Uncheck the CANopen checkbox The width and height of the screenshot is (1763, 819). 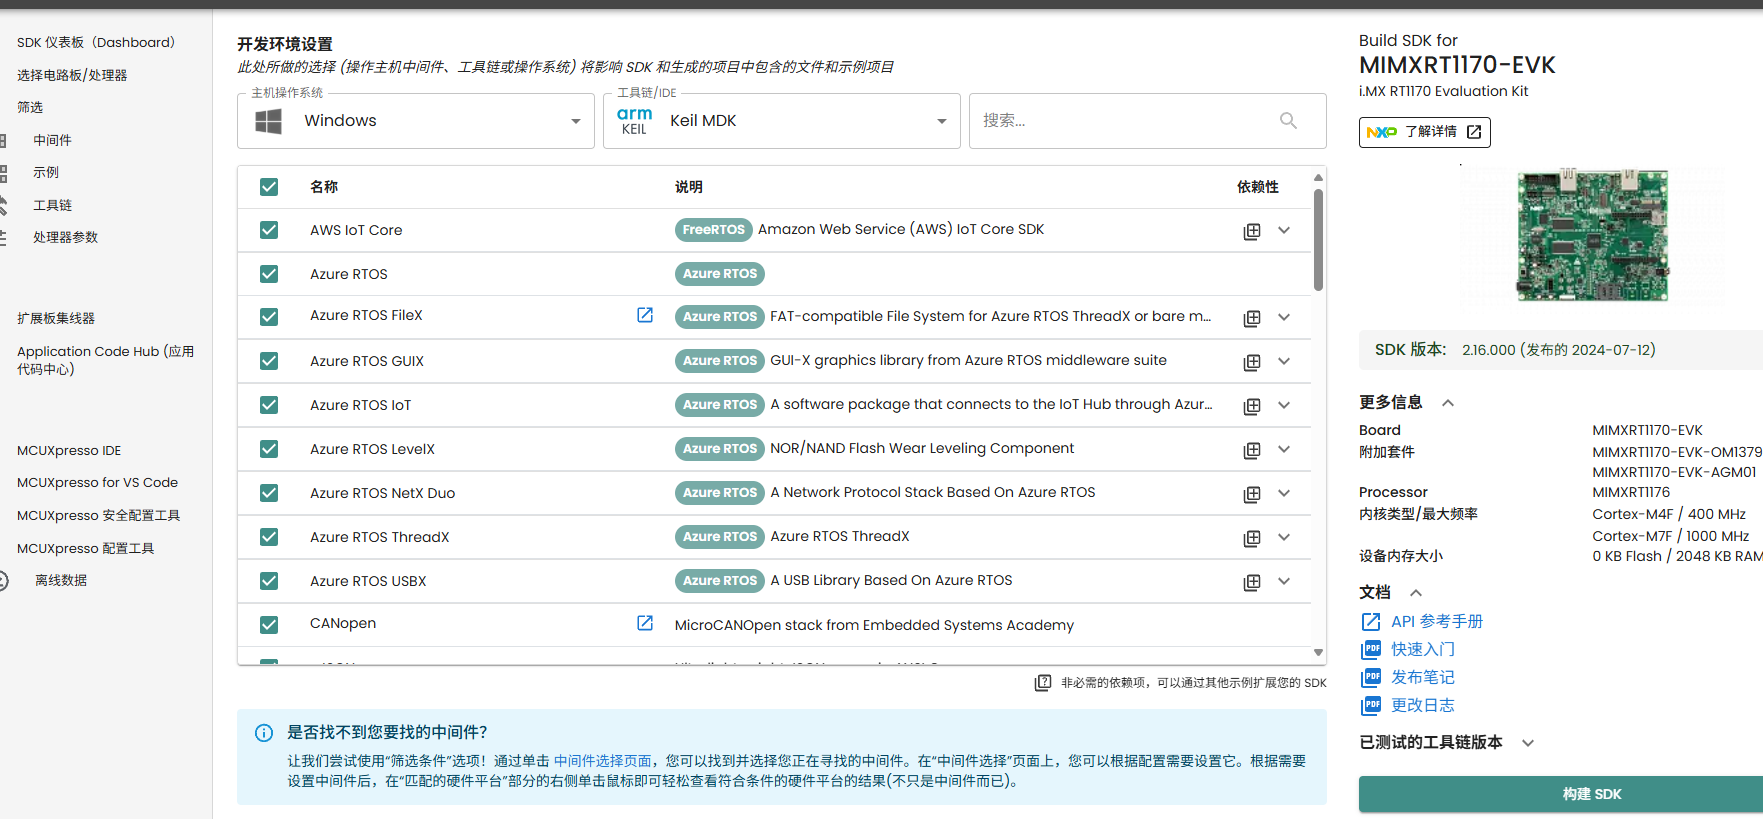click(269, 625)
